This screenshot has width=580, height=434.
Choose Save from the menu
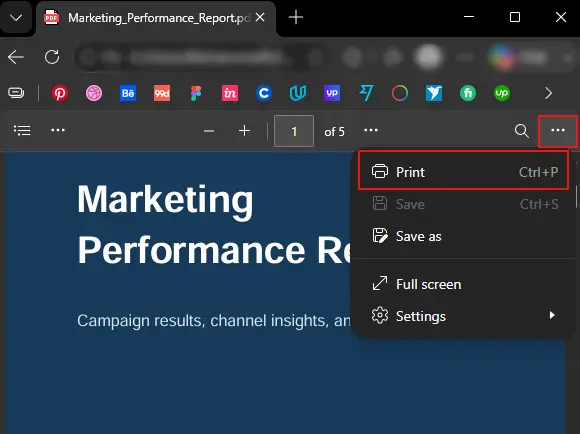point(463,204)
